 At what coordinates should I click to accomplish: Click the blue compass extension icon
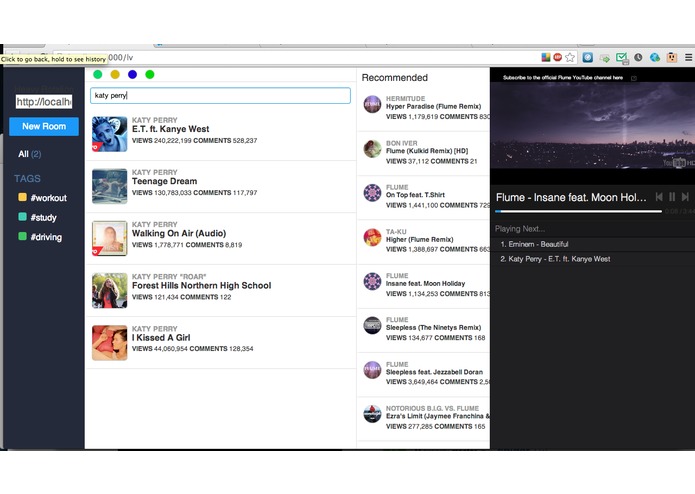[588, 57]
